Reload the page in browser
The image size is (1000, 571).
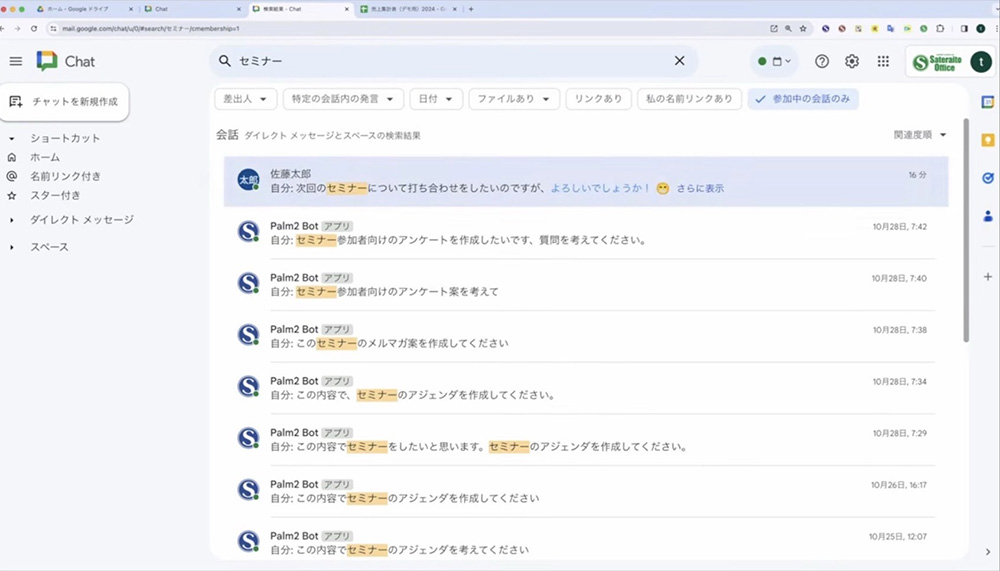tap(34, 29)
